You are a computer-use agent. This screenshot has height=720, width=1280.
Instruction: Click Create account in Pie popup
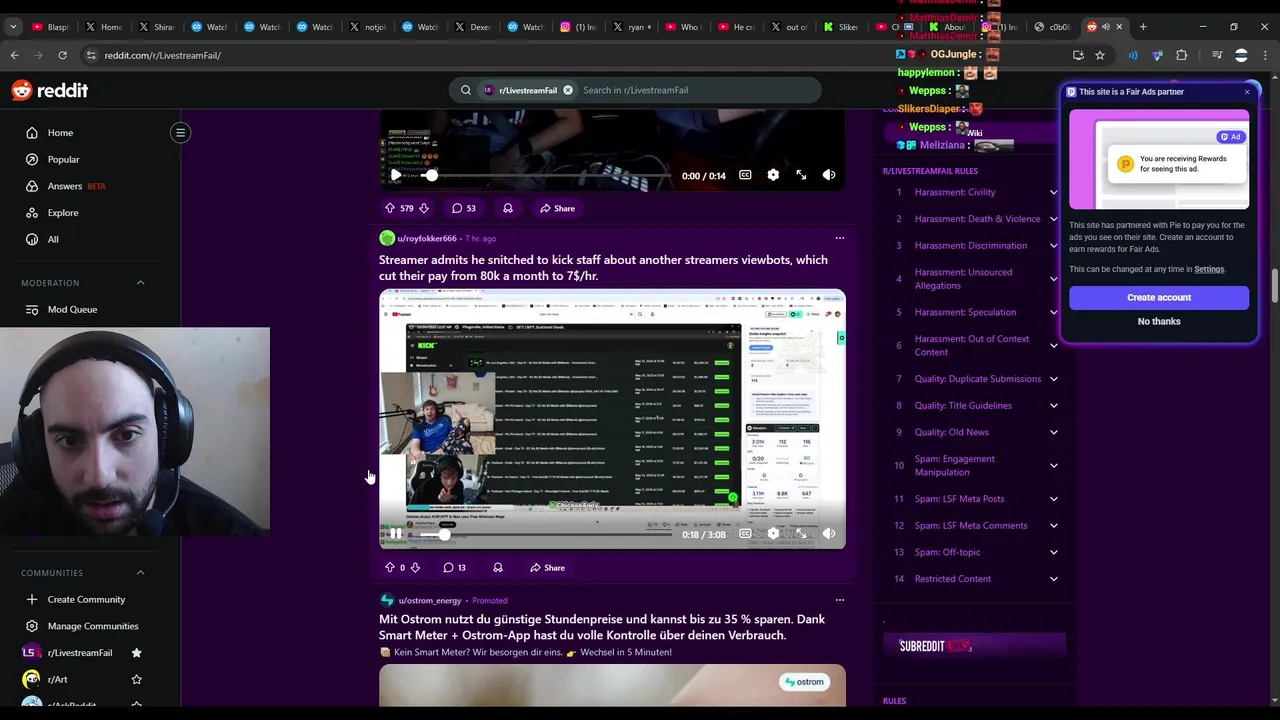tap(1159, 297)
